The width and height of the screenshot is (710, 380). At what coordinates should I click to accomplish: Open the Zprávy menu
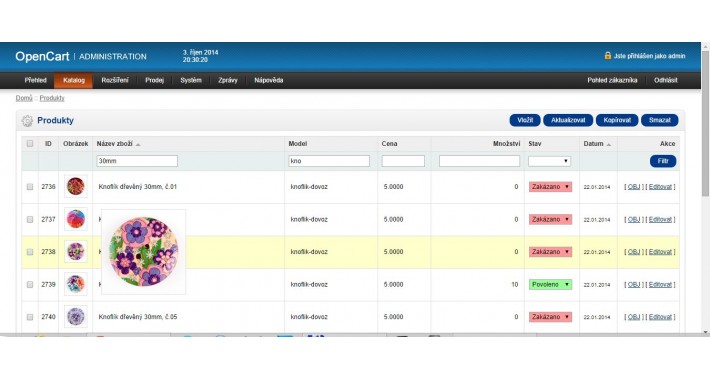tap(228, 80)
